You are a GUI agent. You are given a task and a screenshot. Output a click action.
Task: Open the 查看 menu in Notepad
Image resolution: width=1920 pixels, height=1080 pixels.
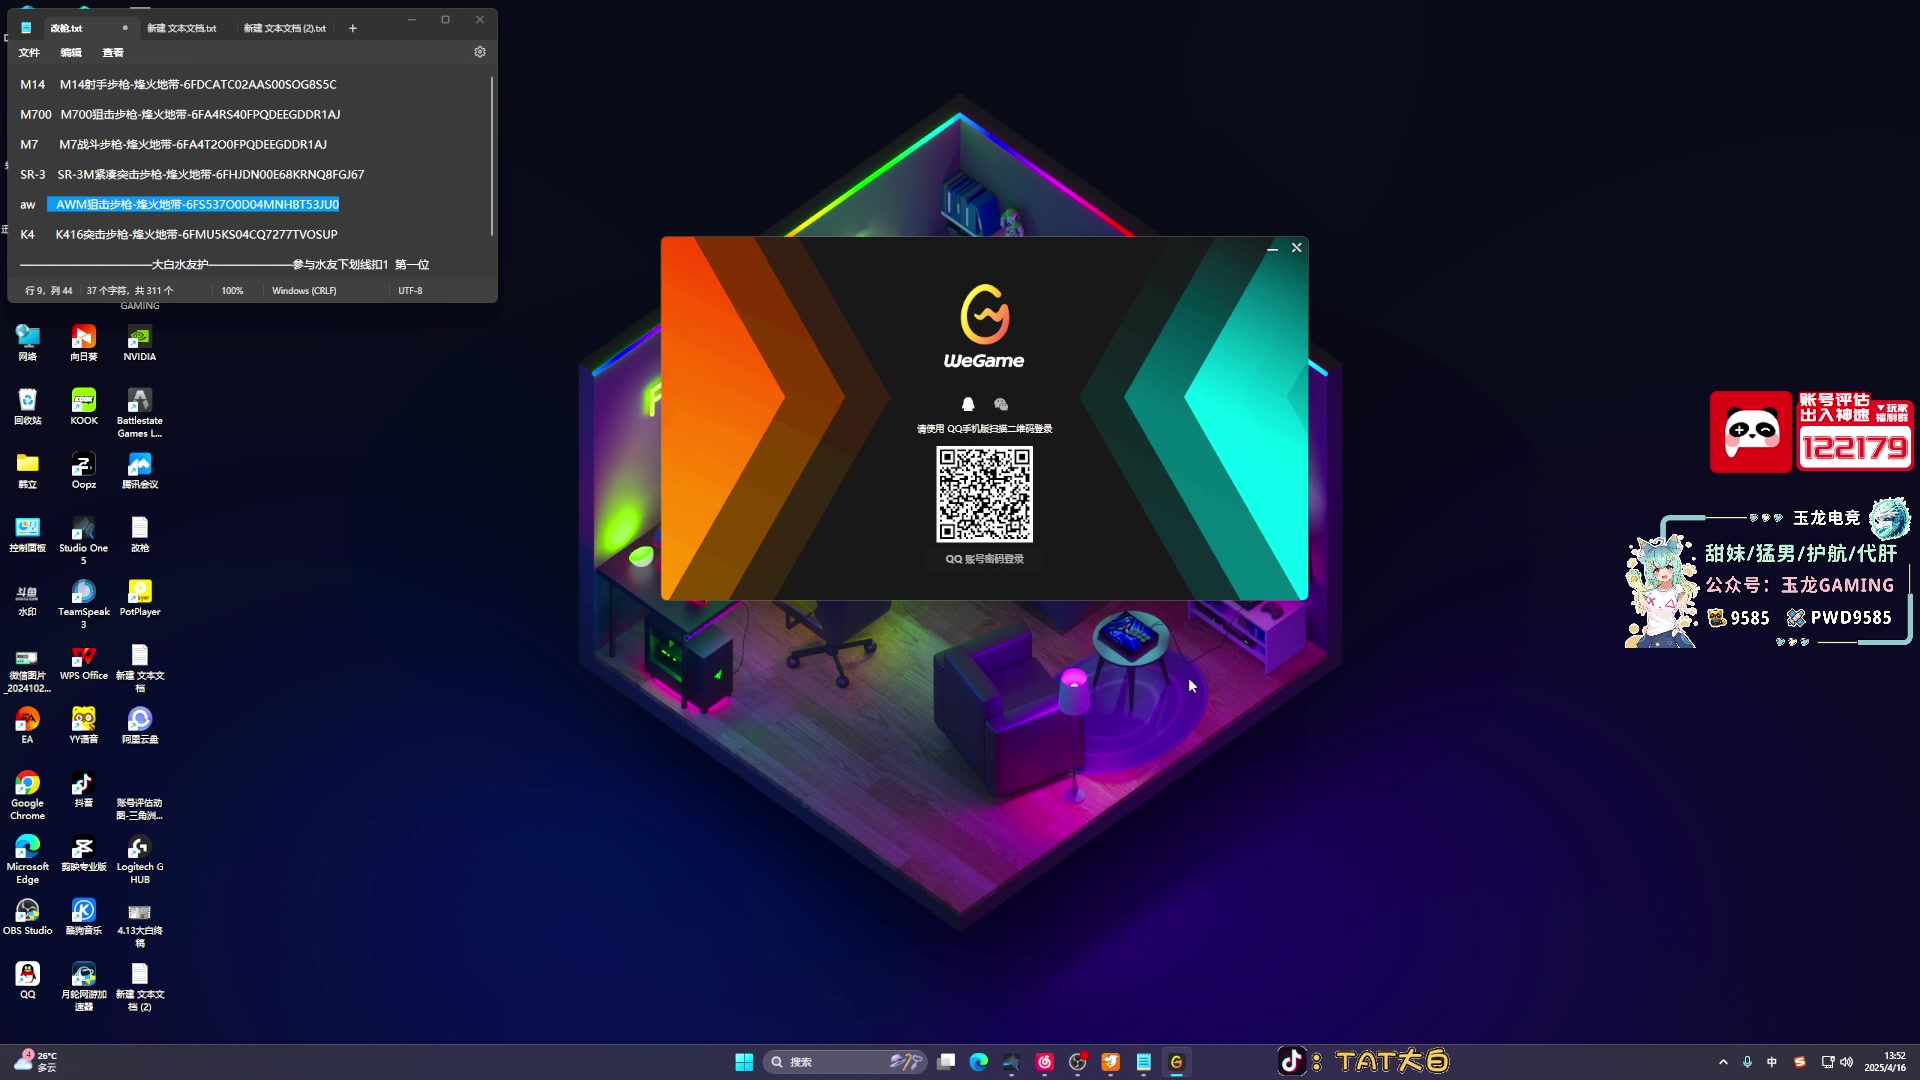tap(113, 52)
